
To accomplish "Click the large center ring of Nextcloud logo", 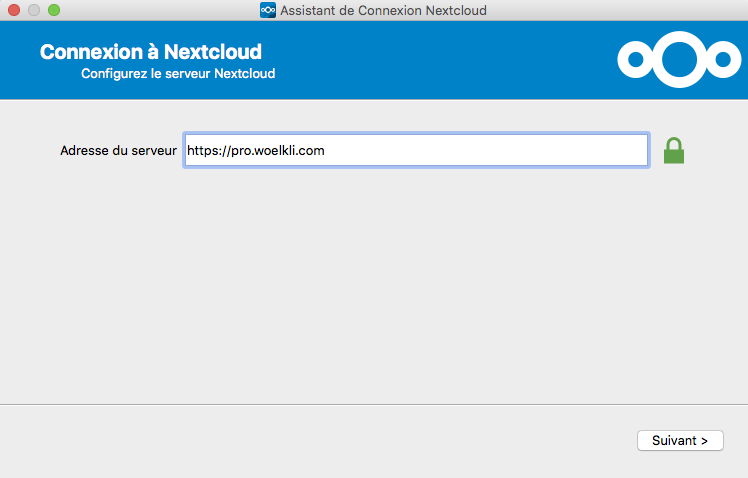I will coord(679,60).
